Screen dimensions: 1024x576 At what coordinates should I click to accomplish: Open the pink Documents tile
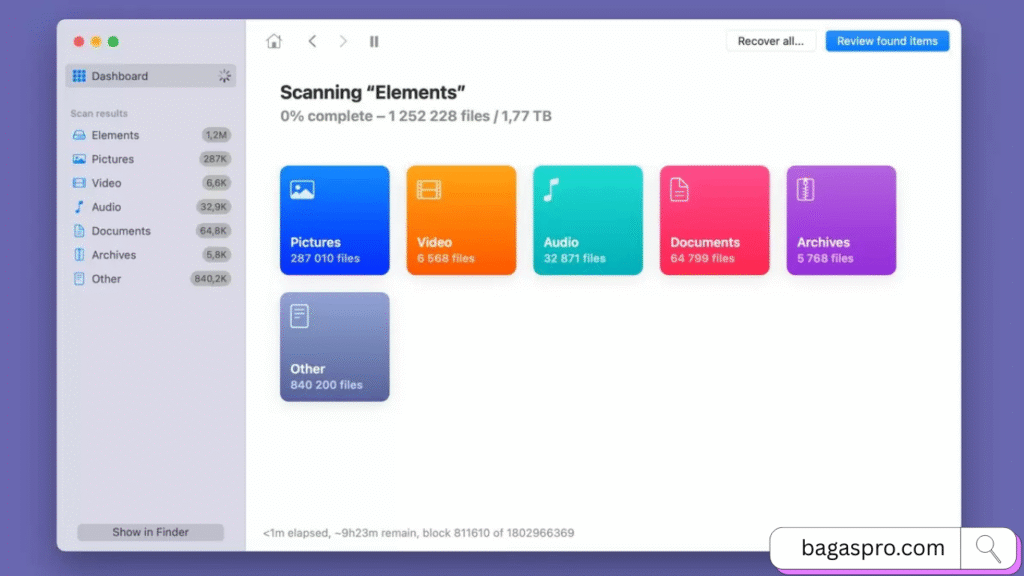[714, 220]
